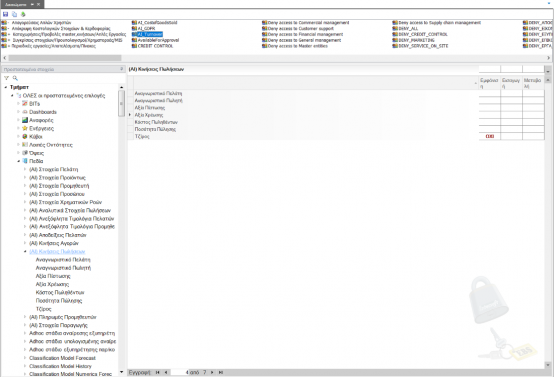554x377 pixels.
Task: Pin the left protected-items panel
Action: coord(122,69)
